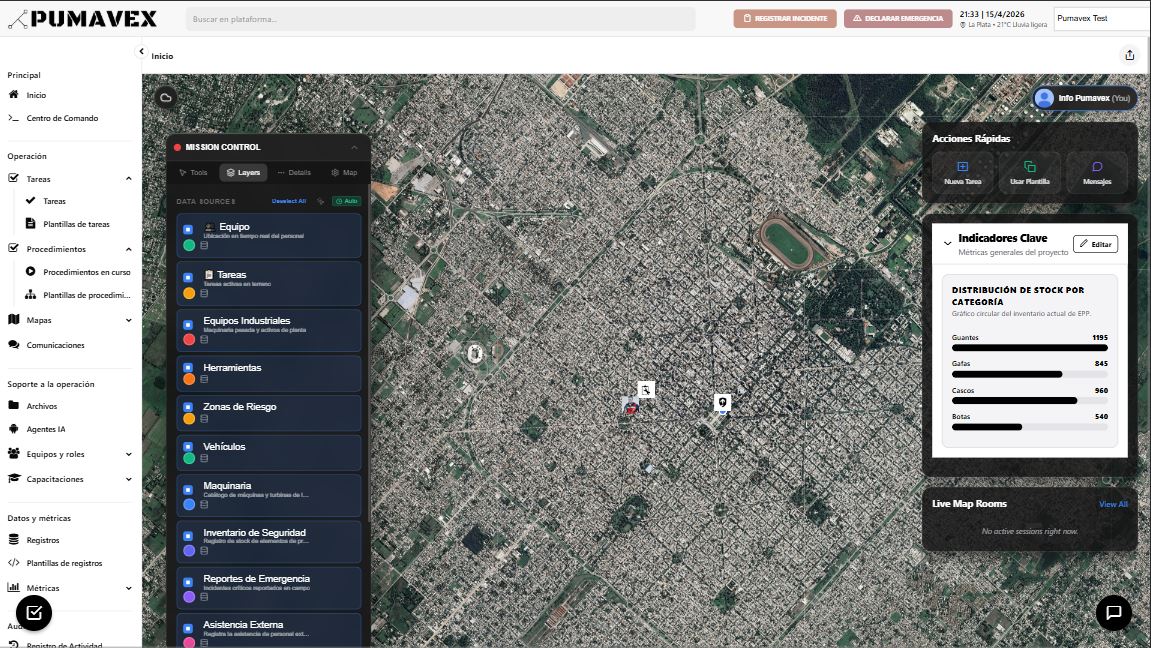
Task: Click the Buscar en plataforma search field
Action: click(440, 19)
